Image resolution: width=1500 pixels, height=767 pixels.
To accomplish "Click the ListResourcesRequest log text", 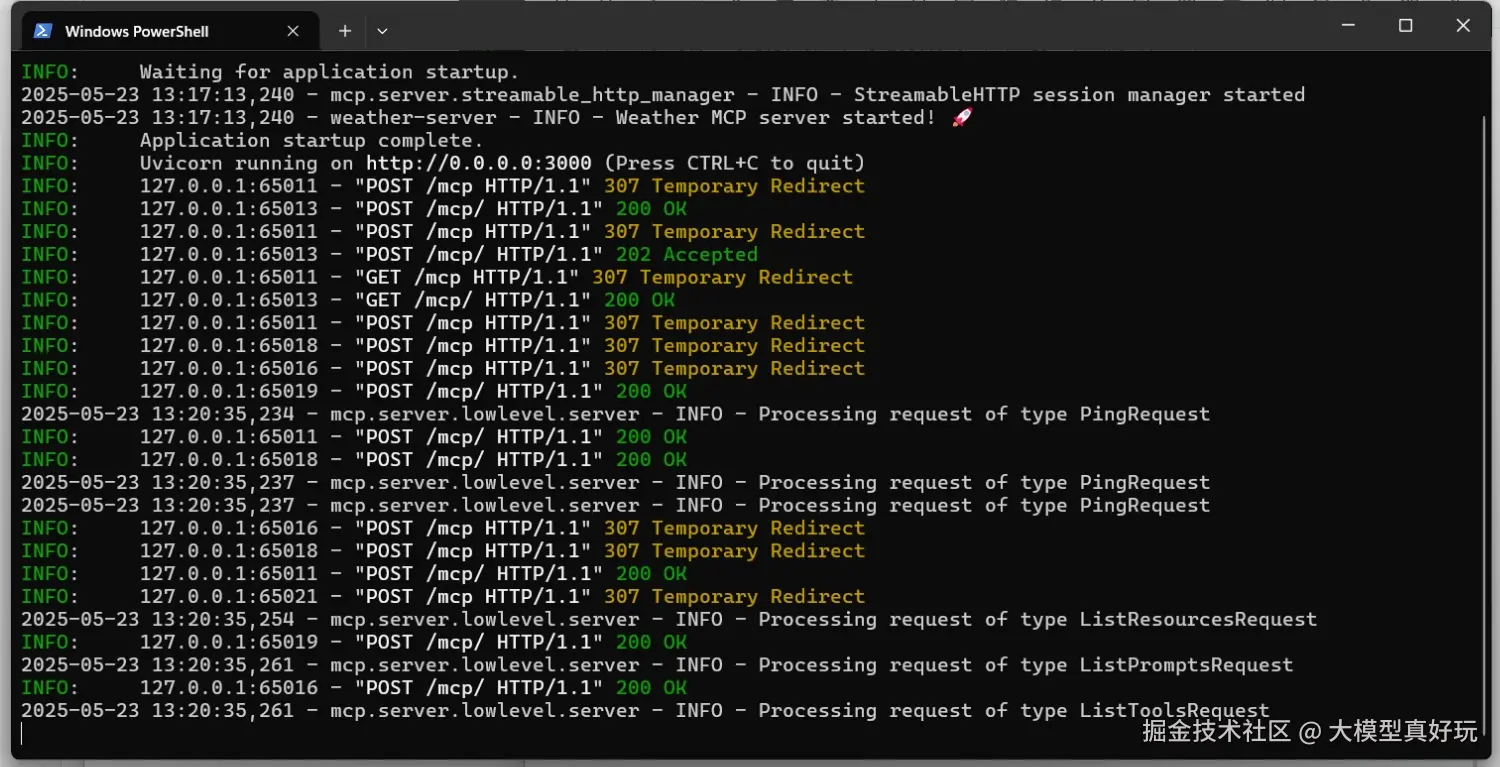I will (1197, 620).
